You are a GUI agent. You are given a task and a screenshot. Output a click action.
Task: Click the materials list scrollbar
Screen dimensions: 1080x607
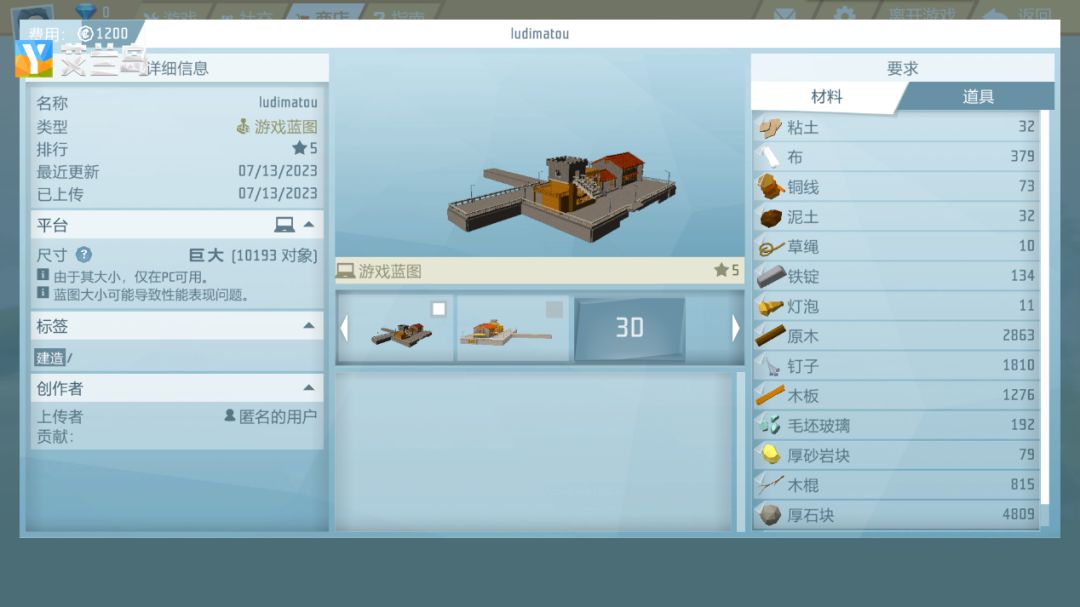(x=1045, y=307)
